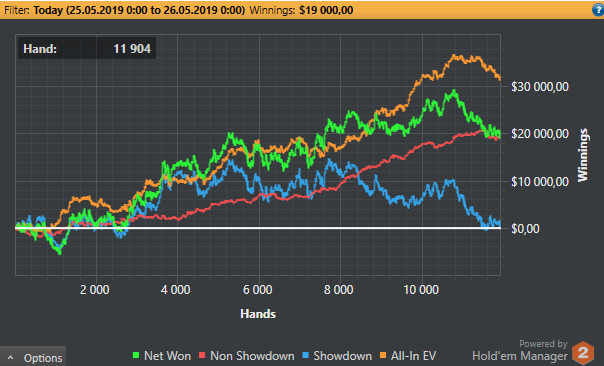Click the Hold'em Manager 2 logo icon
The height and width of the screenshot is (366, 604).
[x=583, y=353]
